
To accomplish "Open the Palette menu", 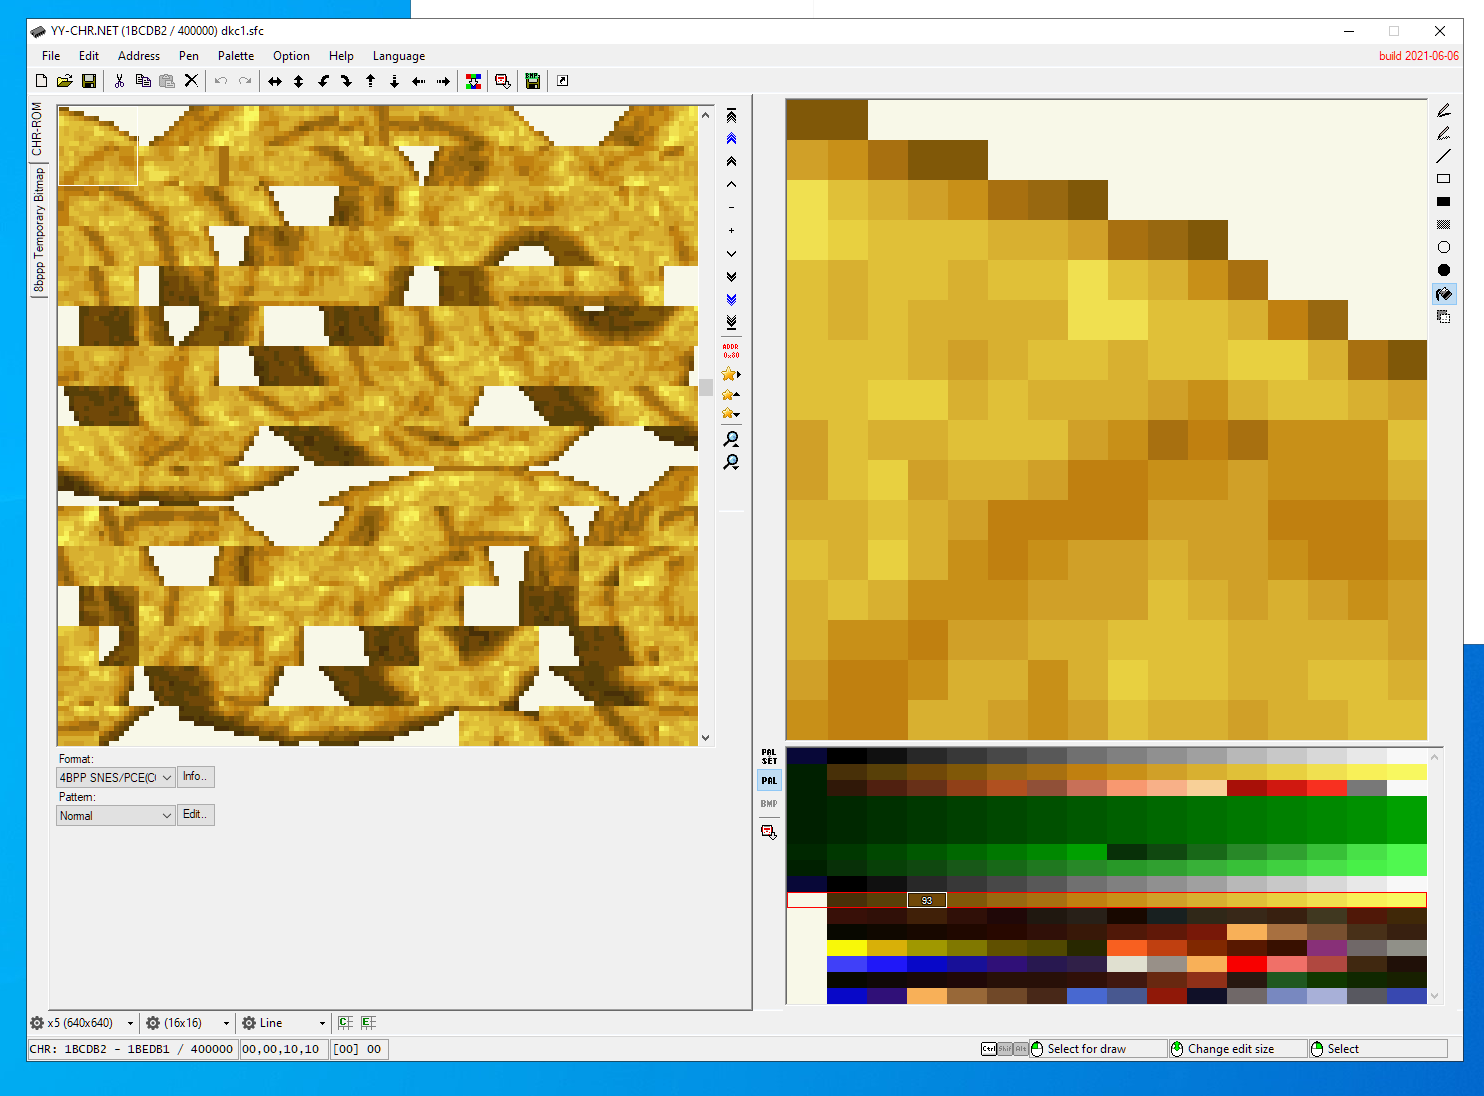I will point(236,56).
